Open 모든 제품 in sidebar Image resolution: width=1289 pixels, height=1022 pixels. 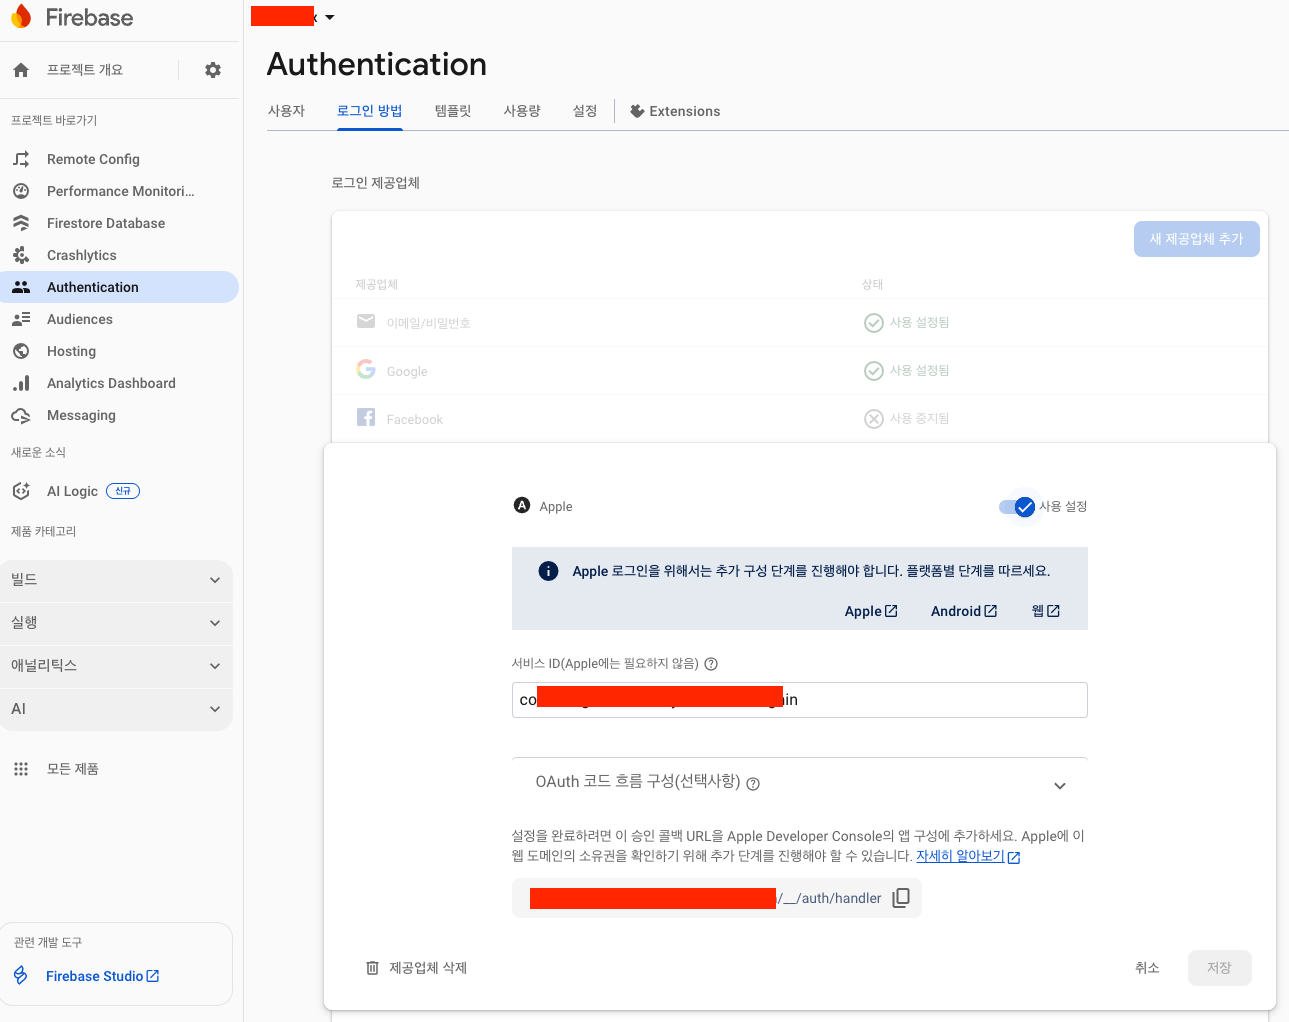73,769
